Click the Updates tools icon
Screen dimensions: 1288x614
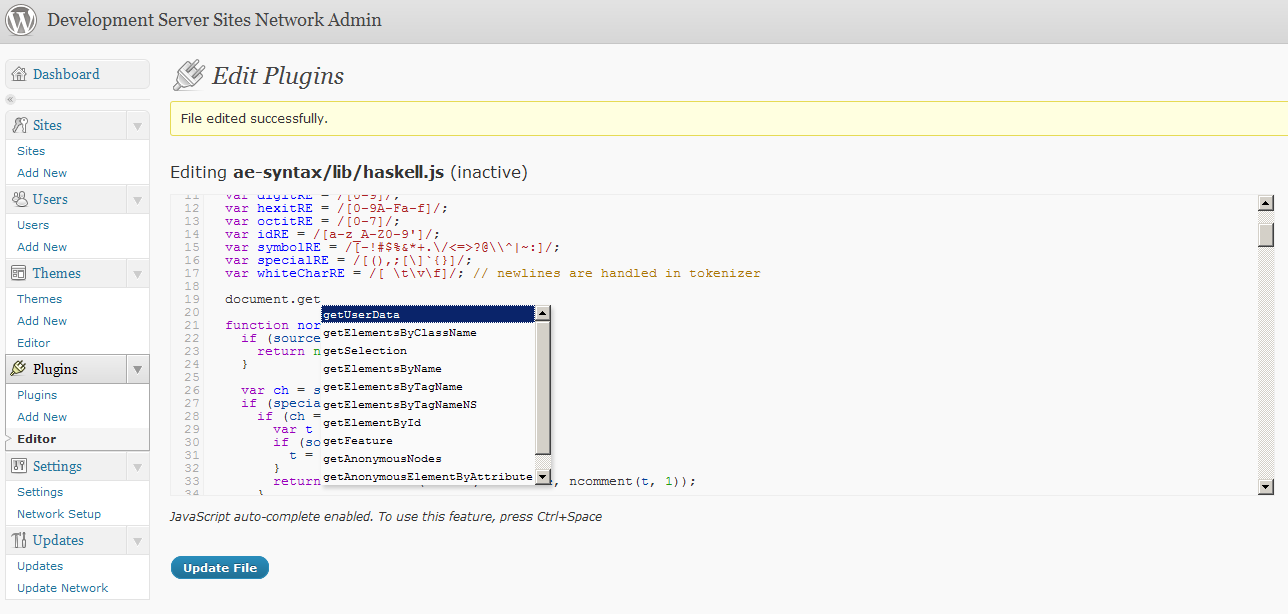coord(19,540)
